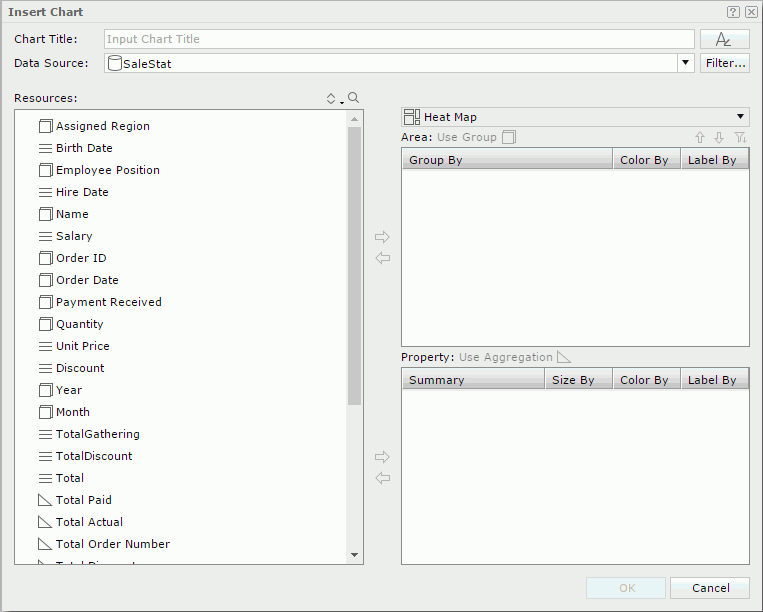
Task: Click the Cancel button
Action: click(709, 588)
